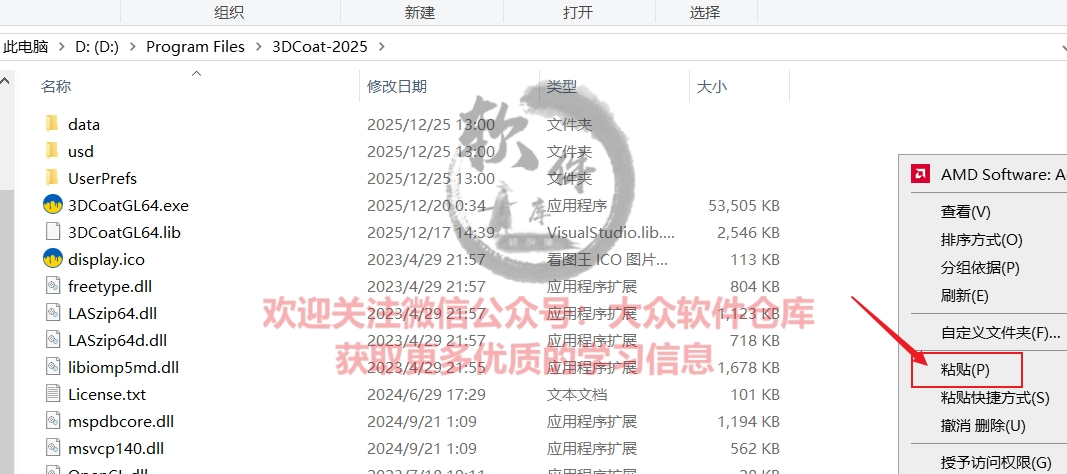Click the 打开 ribbon group label
Image resolution: width=1067 pixels, height=474 pixels.
point(578,12)
